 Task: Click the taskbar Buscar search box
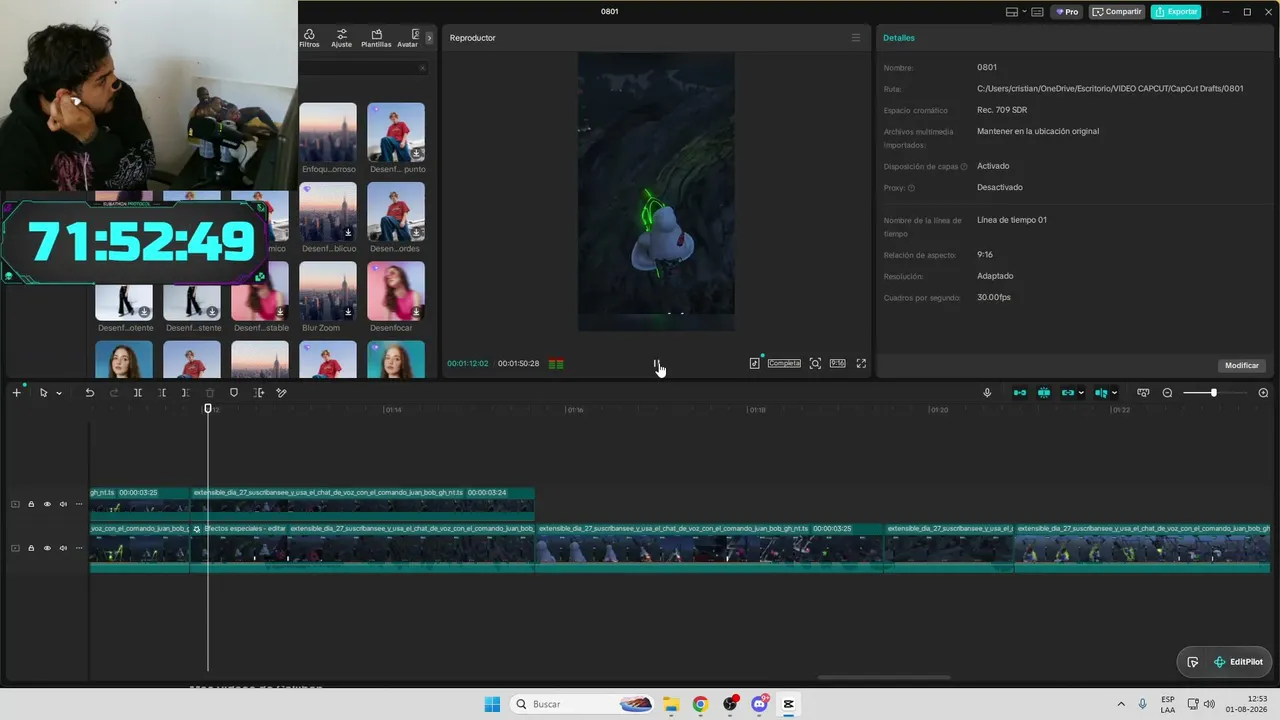coord(584,704)
